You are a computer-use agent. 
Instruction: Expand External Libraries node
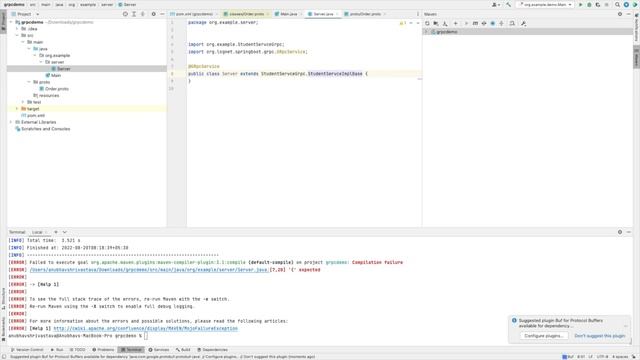pos(11,122)
